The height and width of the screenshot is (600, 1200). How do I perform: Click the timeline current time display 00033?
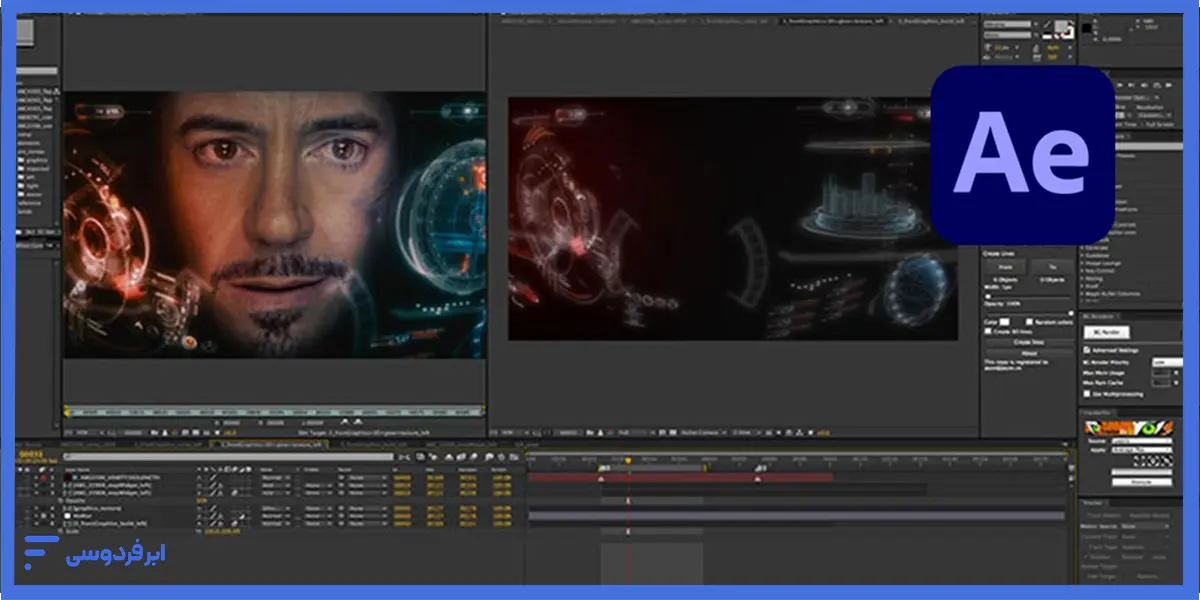(30, 453)
